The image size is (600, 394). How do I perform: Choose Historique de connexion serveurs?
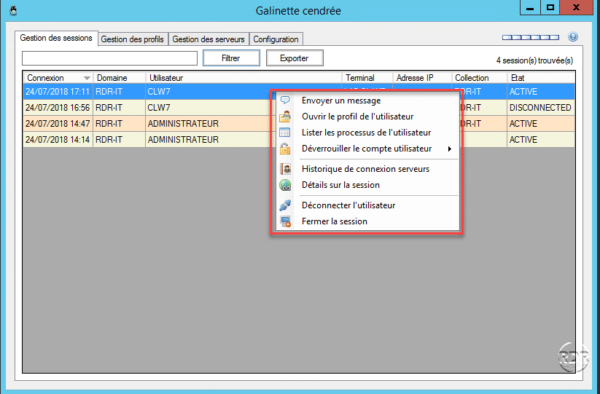365,169
